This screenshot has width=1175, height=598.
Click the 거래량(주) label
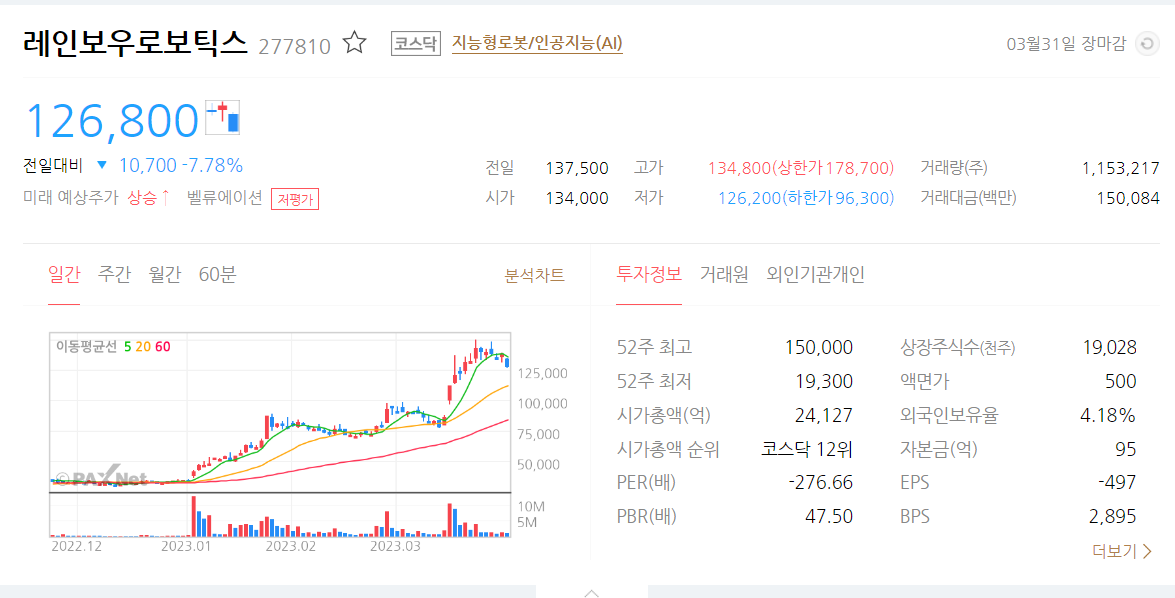tap(955, 168)
